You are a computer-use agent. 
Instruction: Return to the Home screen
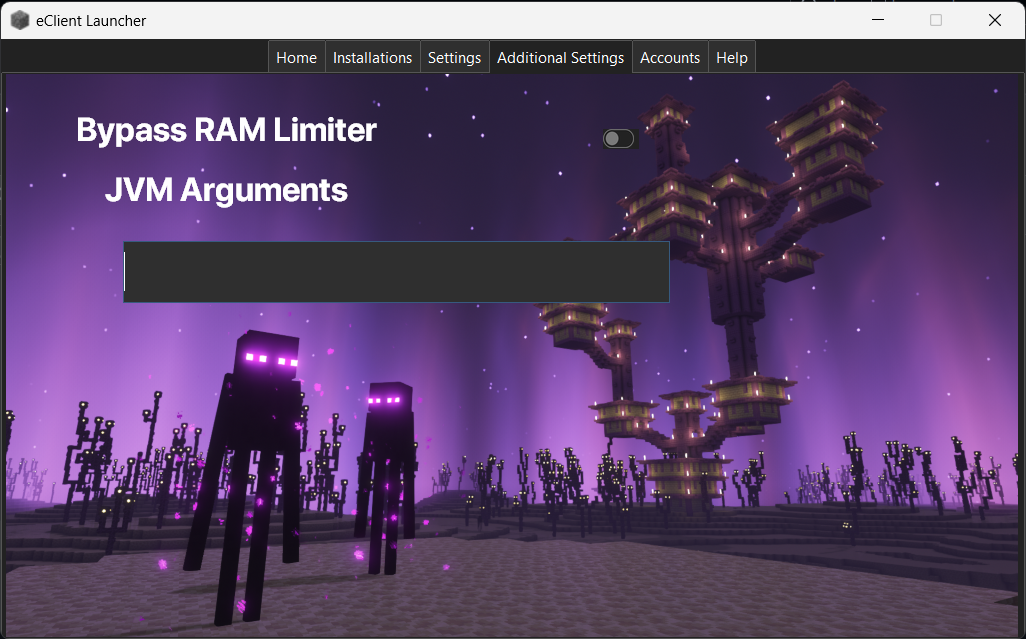296,57
